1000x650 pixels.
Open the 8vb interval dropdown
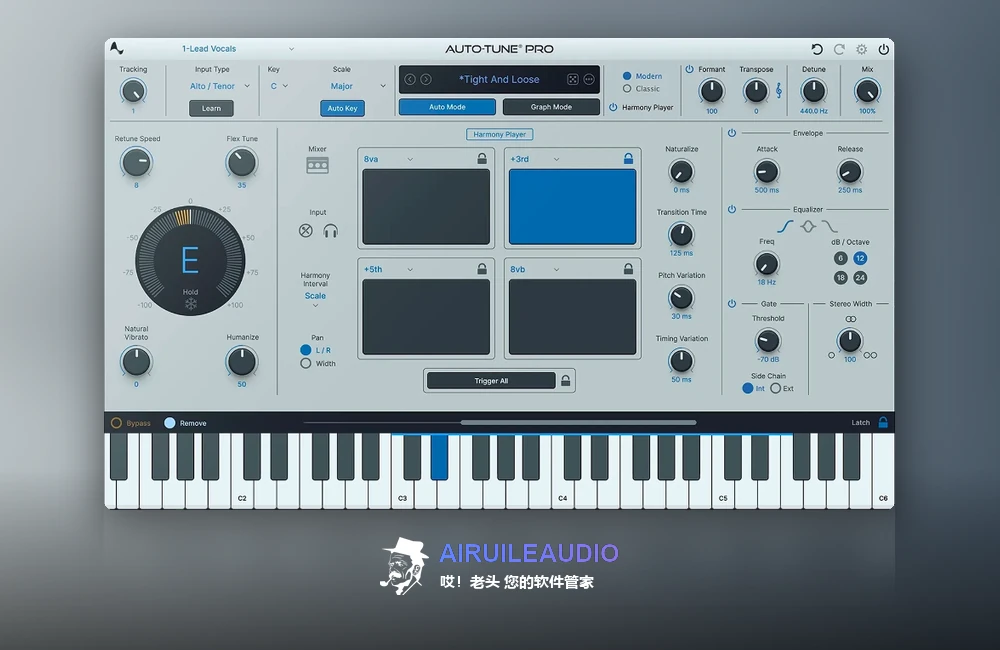click(534, 269)
